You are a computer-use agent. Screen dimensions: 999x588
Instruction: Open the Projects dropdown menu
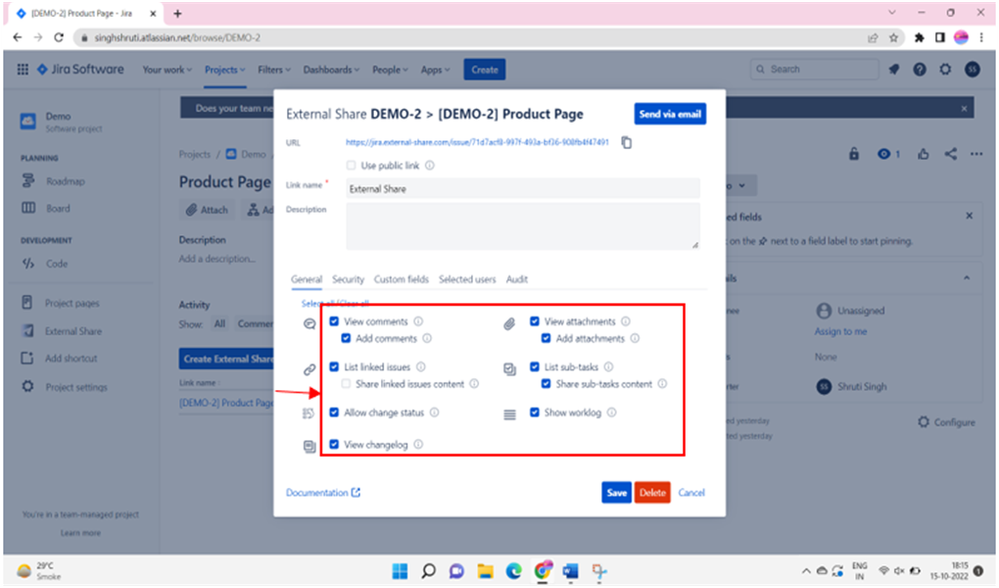(225, 69)
